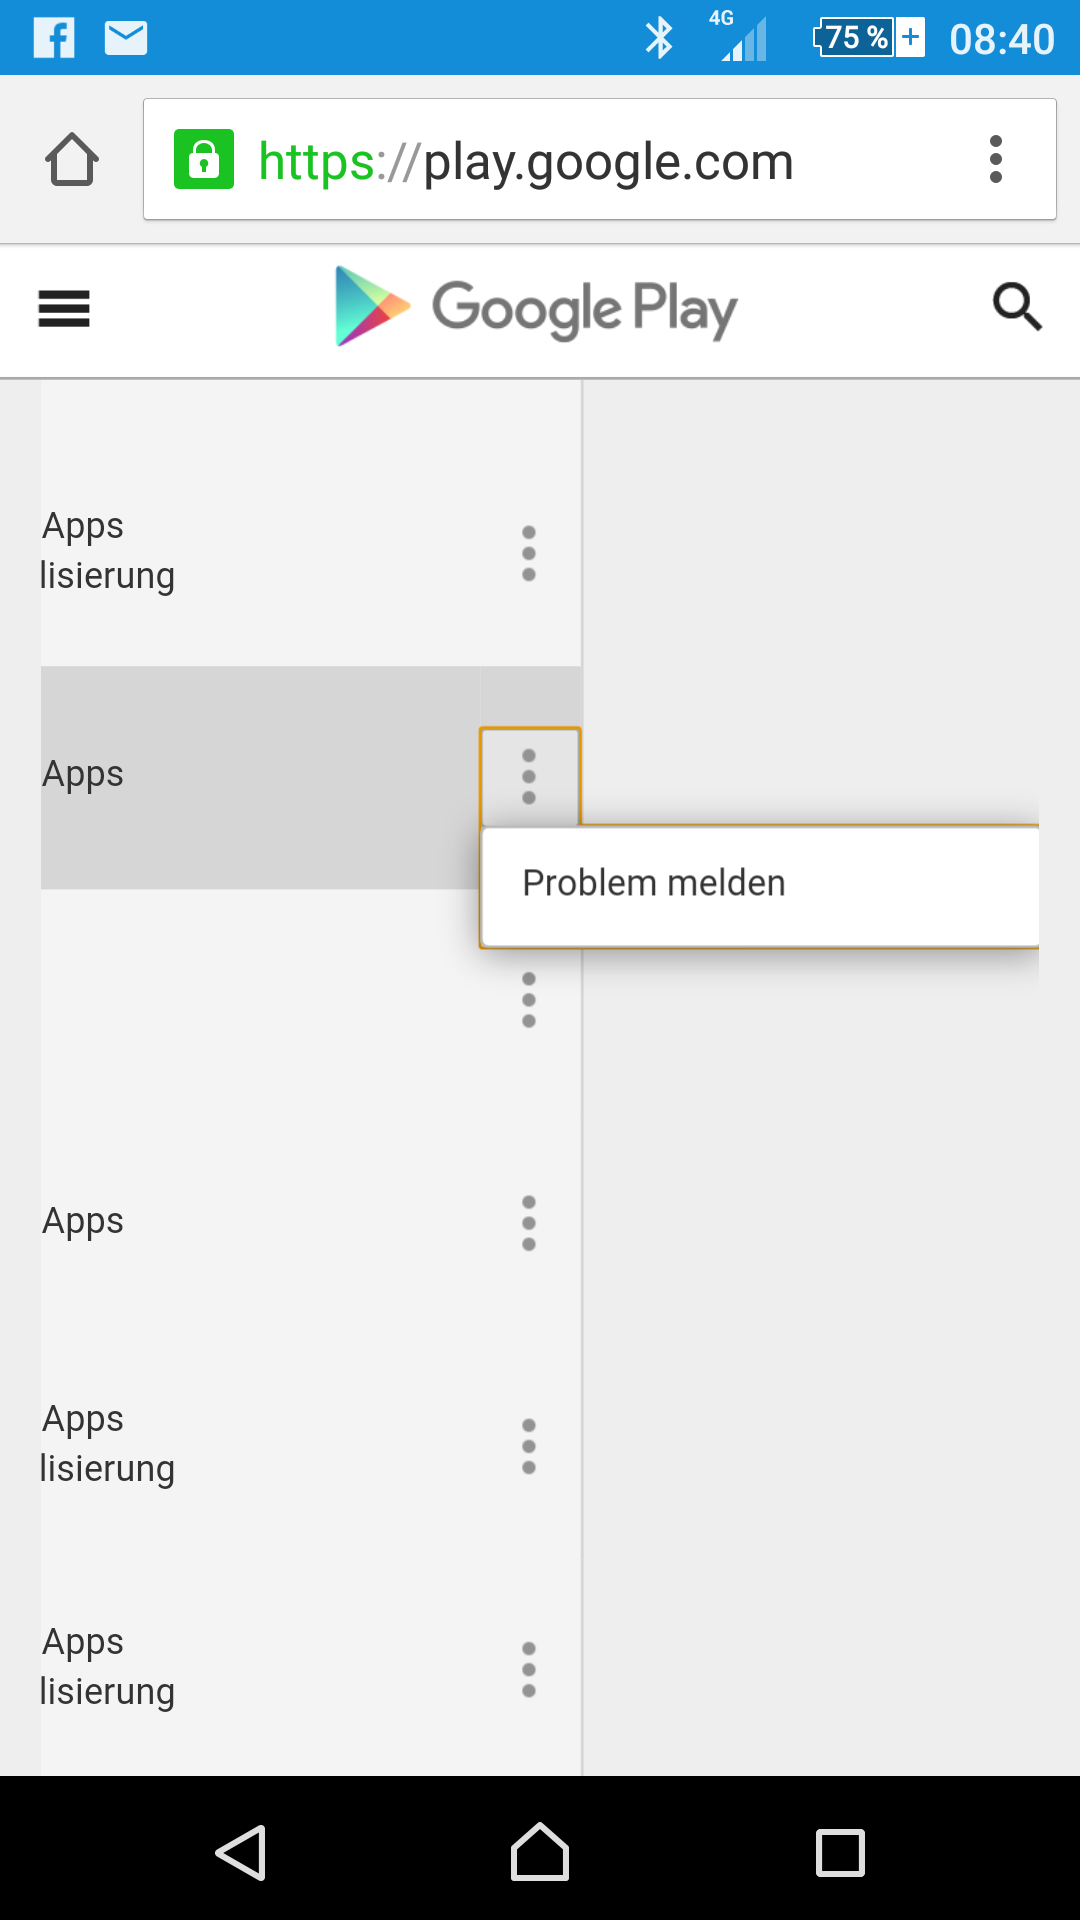Click the Google Play logo
This screenshot has height=1920, width=1080.
coord(536,307)
